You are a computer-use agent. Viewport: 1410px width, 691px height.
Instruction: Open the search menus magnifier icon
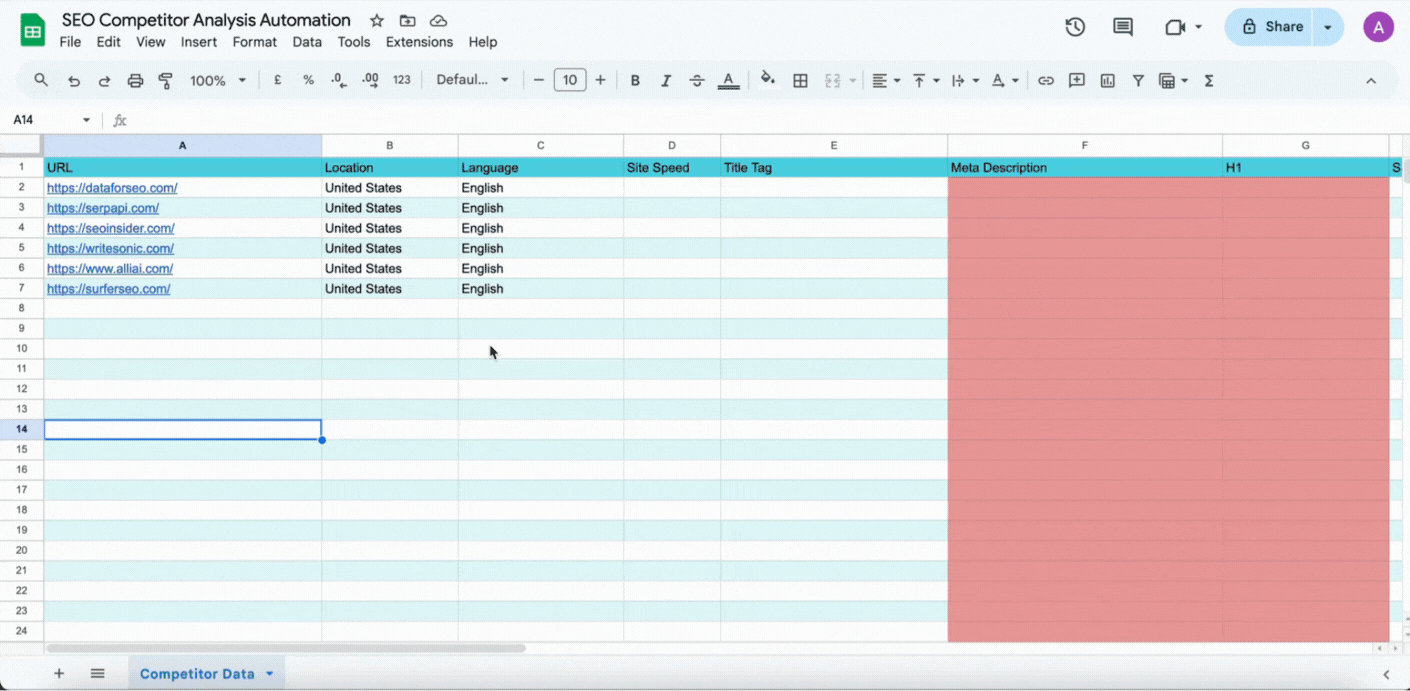pos(41,80)
